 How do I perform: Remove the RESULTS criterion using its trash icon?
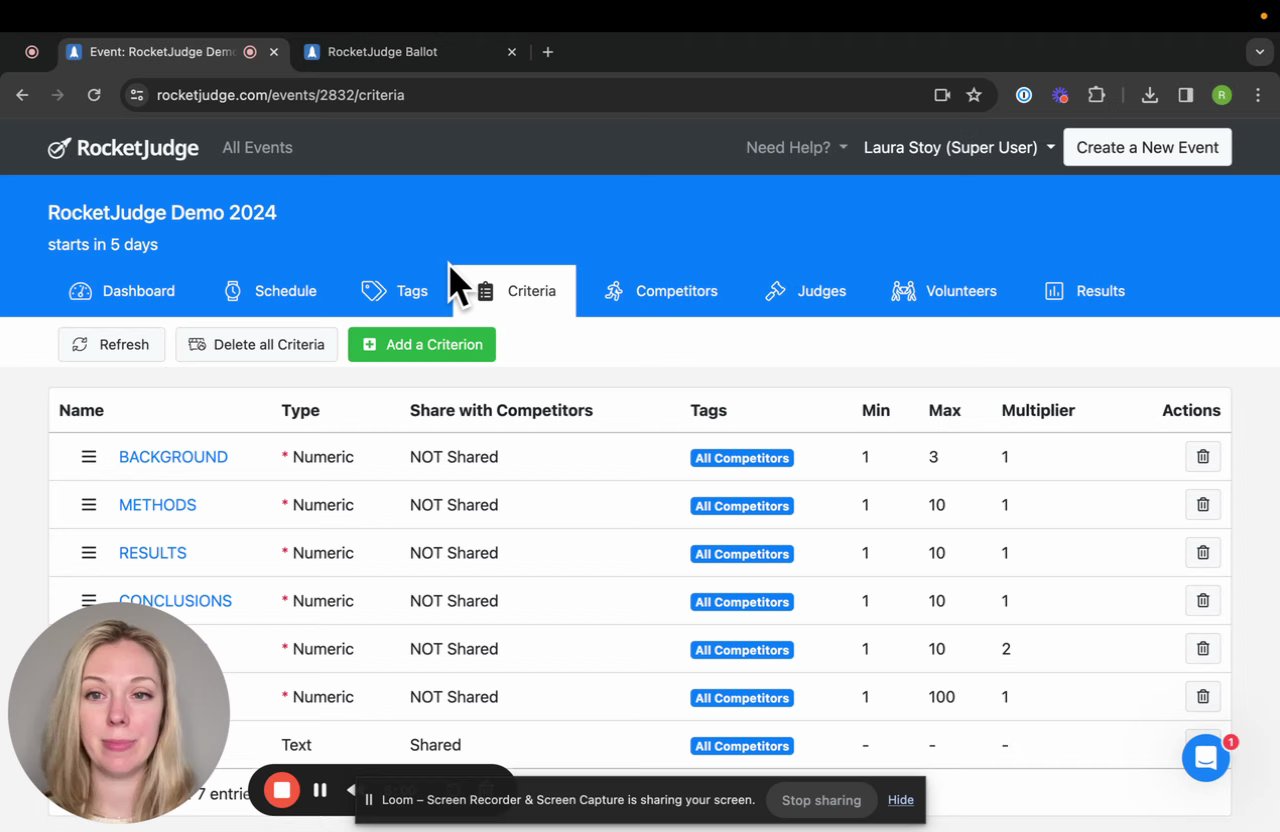coord(1203,553)
